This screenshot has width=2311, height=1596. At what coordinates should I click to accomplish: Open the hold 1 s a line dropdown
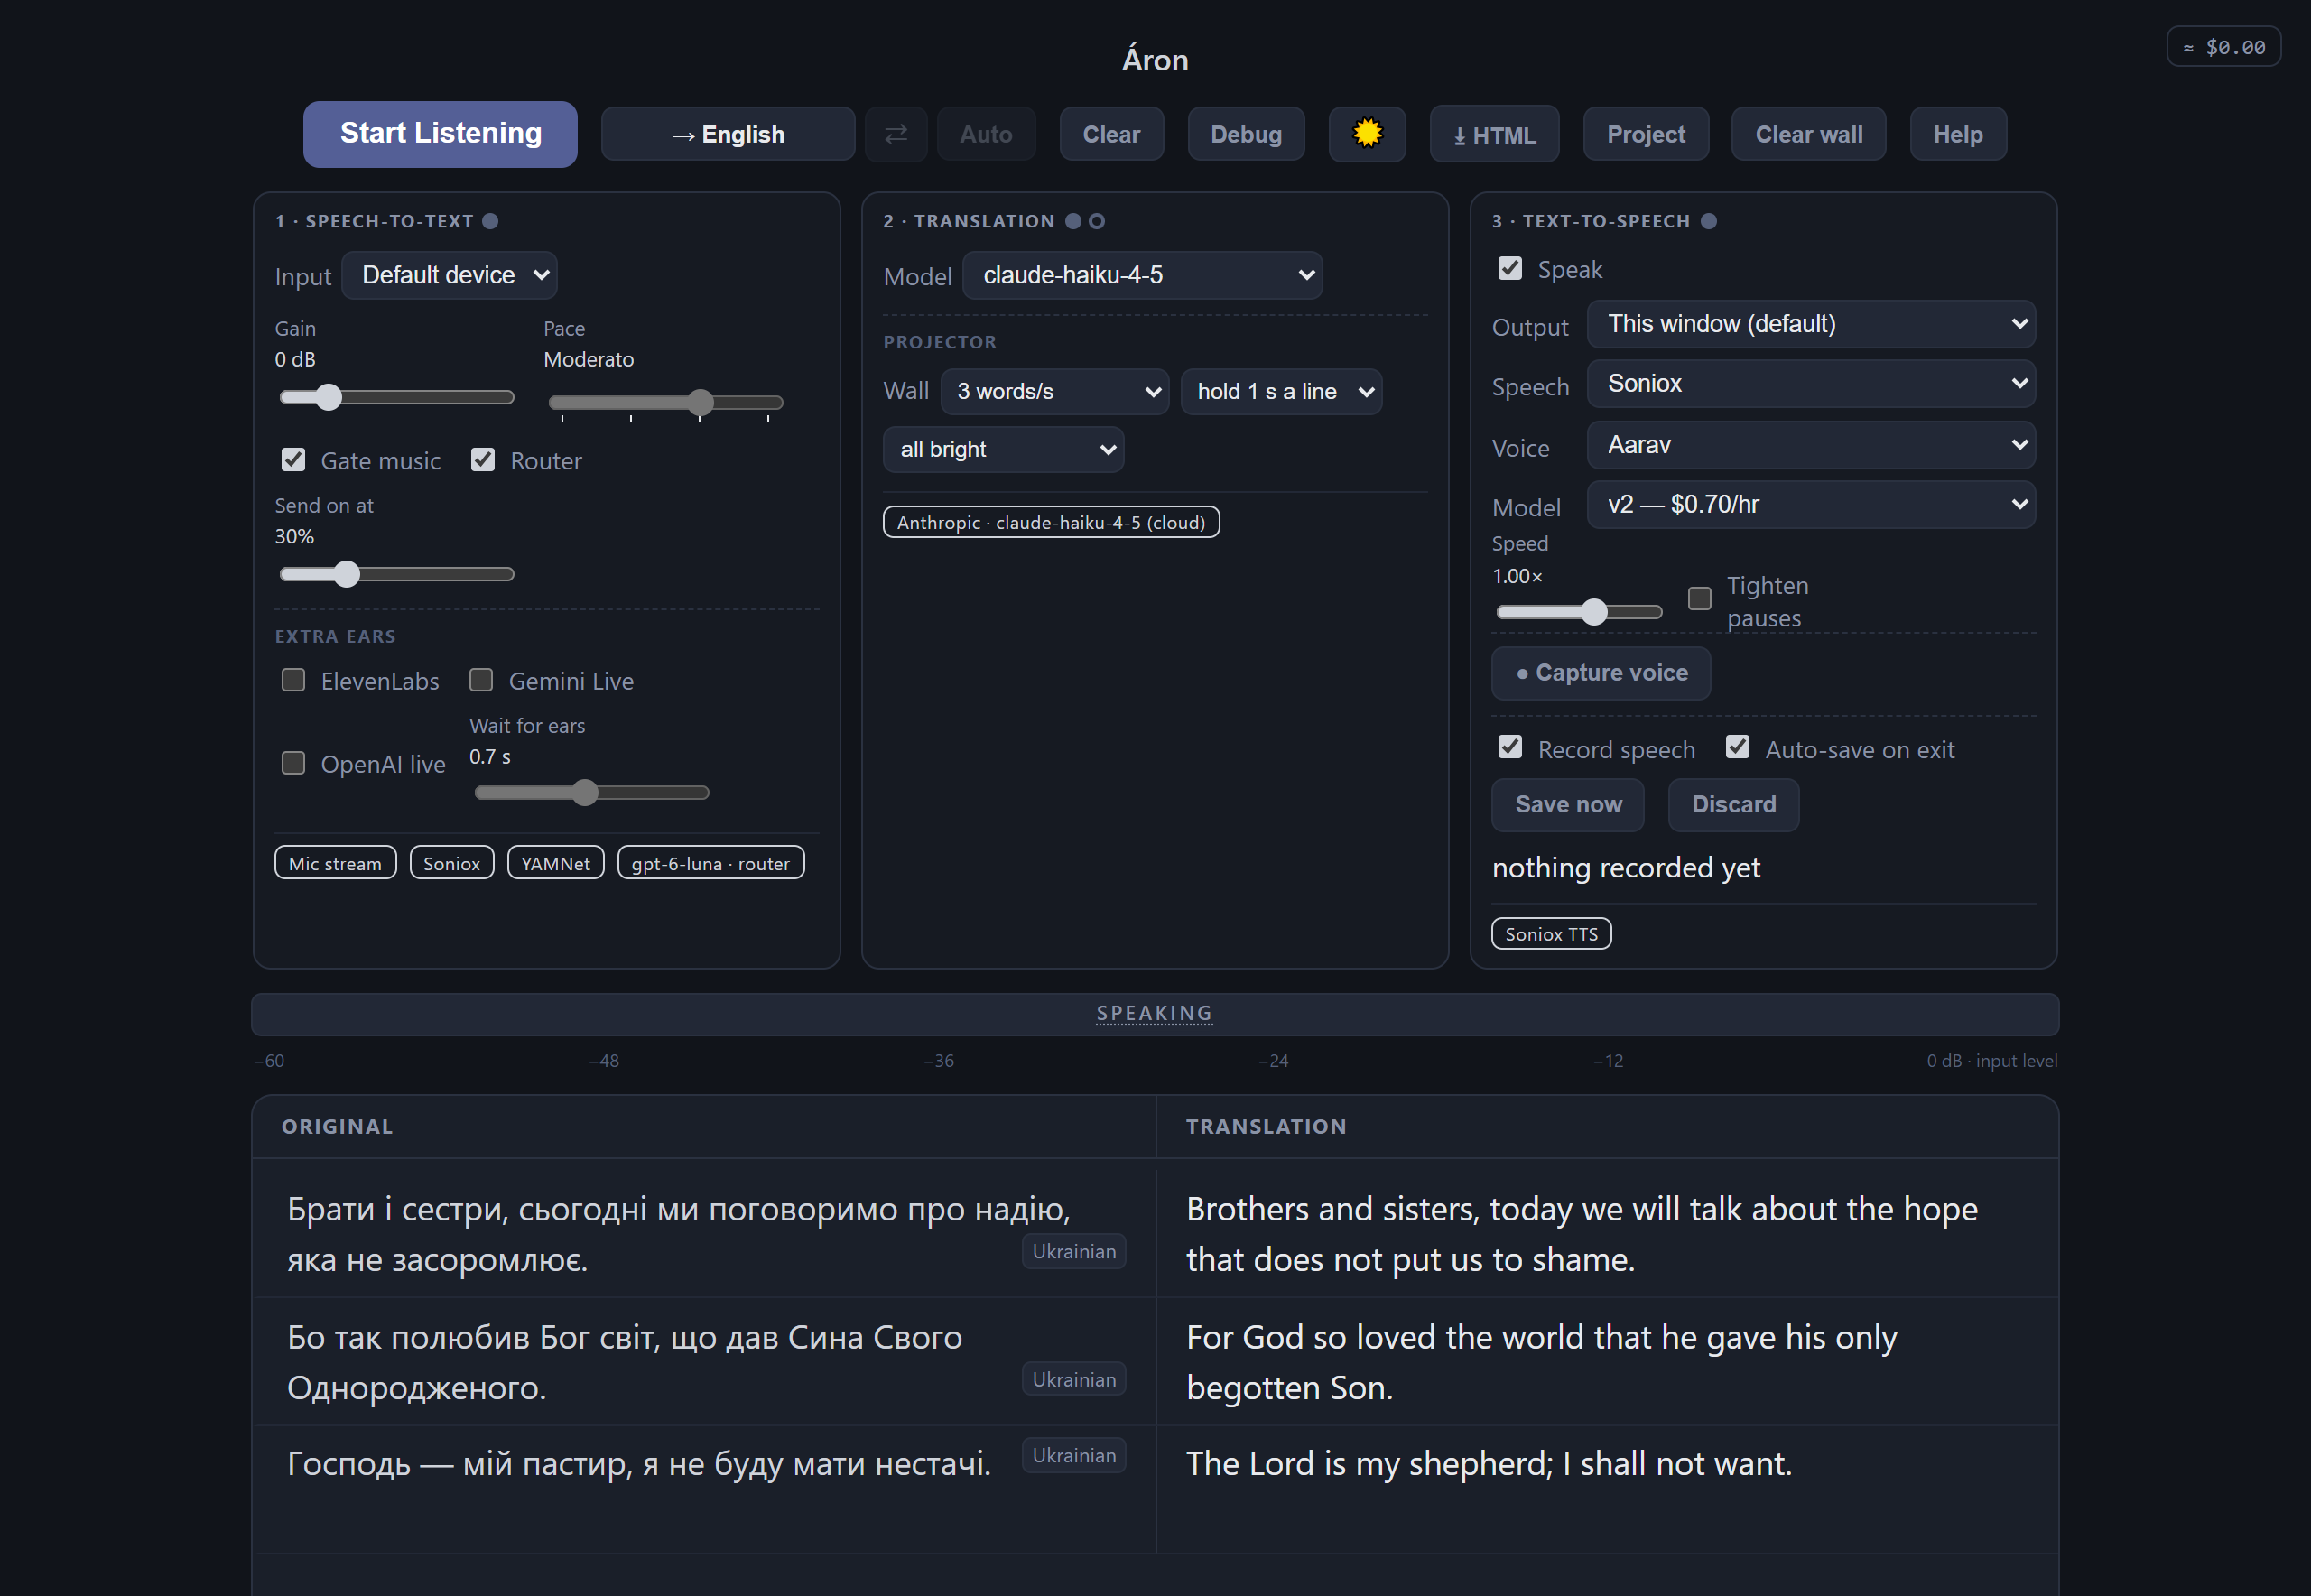(x=1281, y=391)
